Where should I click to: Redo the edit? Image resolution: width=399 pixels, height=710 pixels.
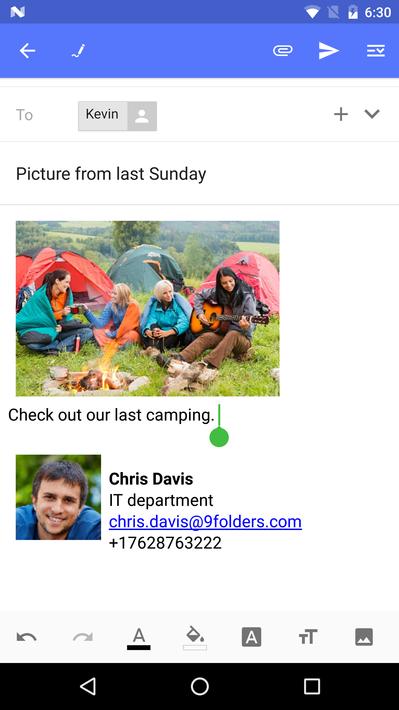point(82,637)
